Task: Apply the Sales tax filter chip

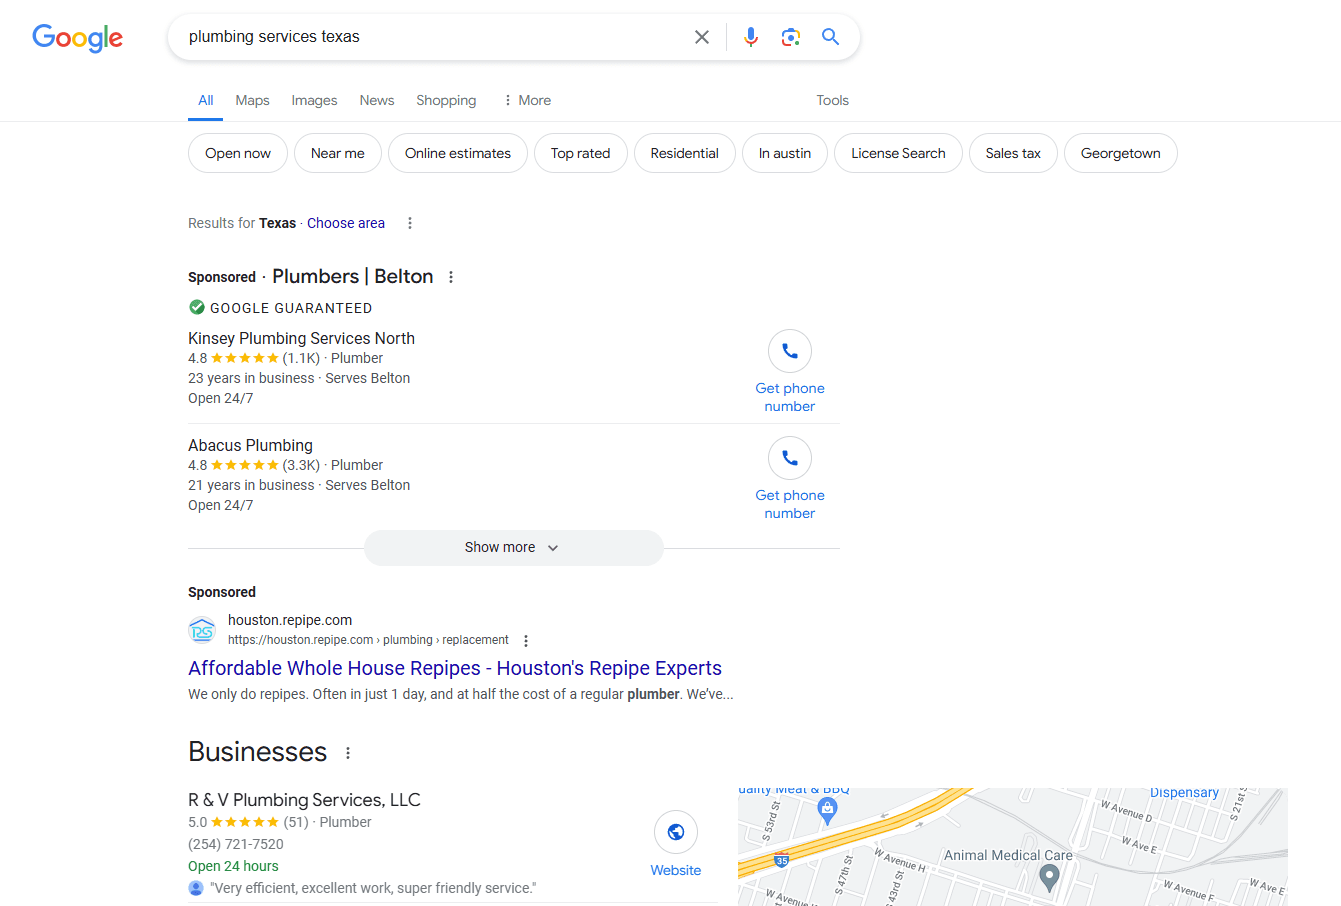Action: coord(1013,153)
